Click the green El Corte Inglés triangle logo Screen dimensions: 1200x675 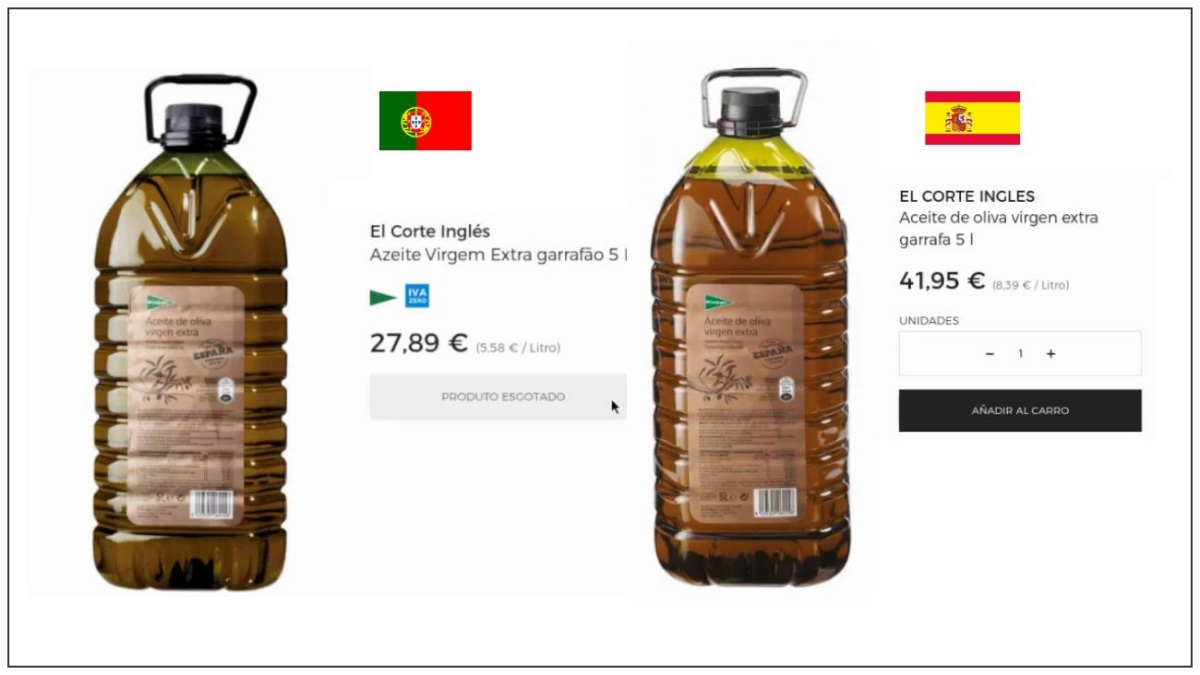click(383, 297)
